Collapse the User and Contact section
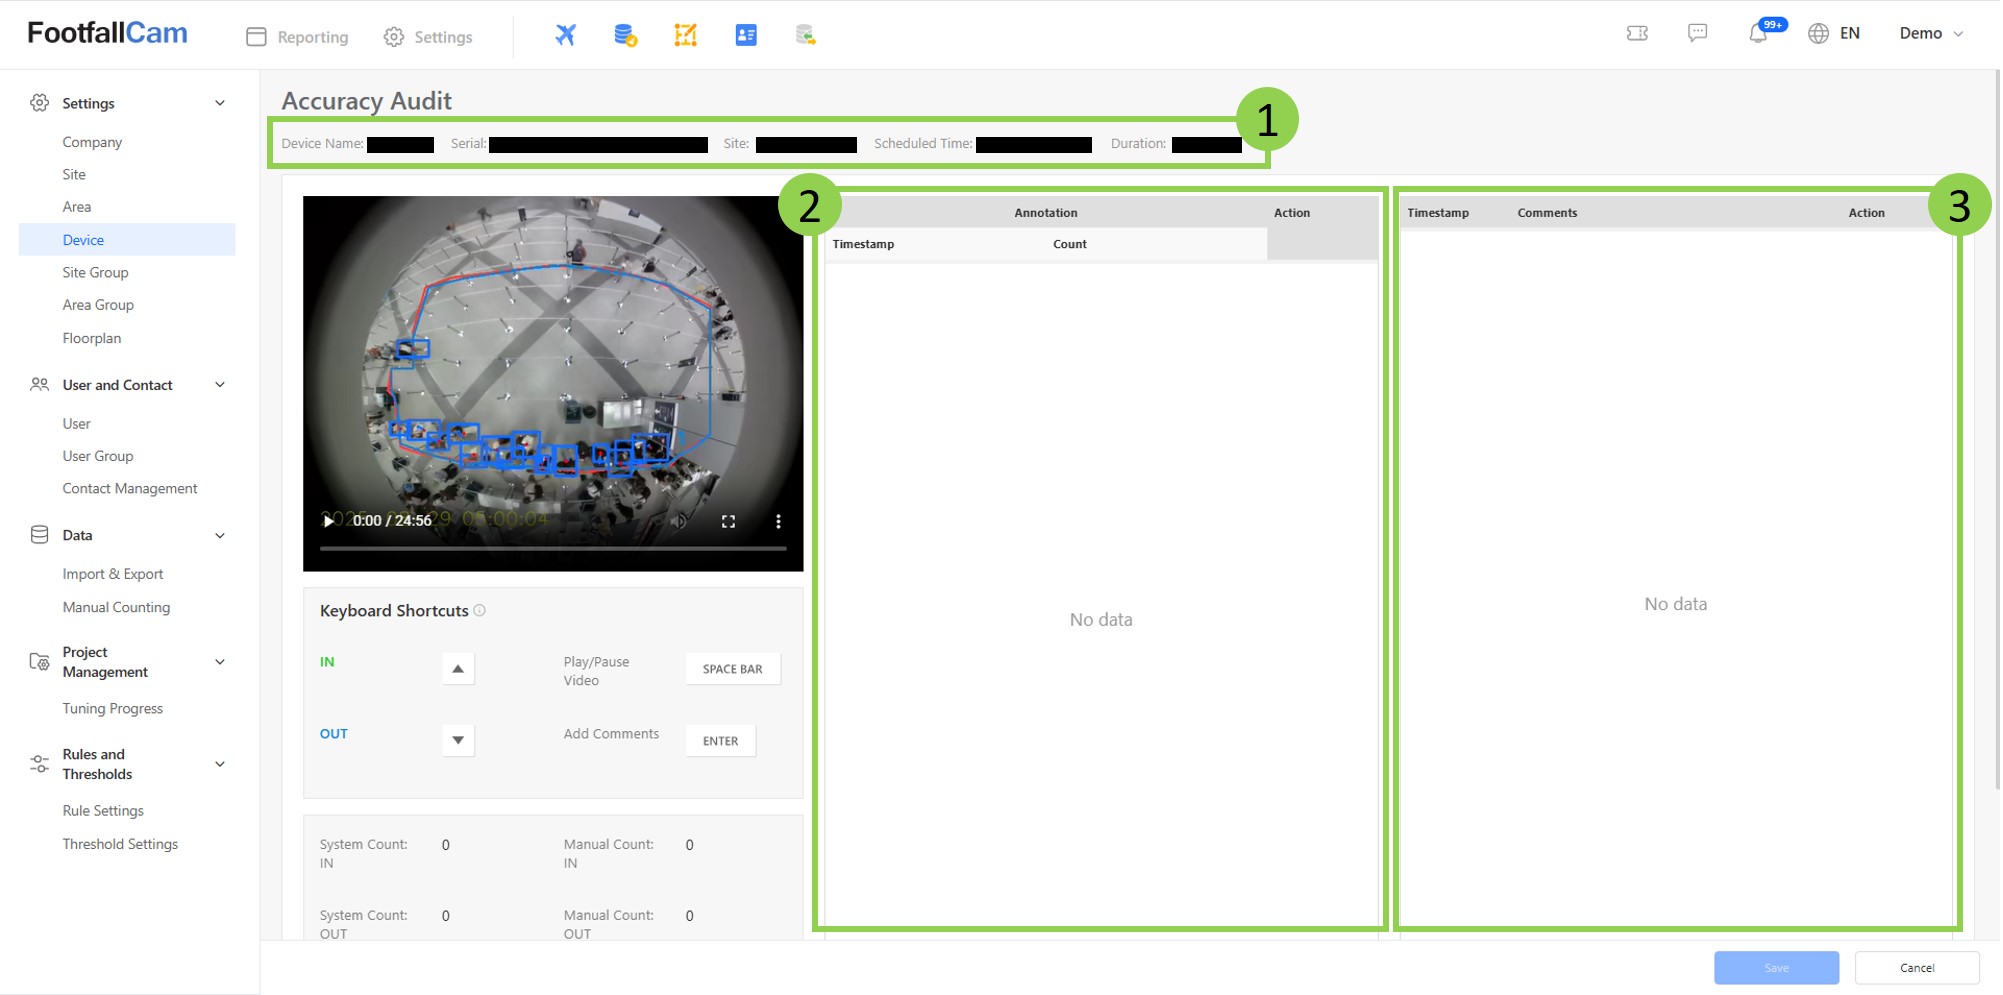The width and height of the screenshot is (2003, 995). [x=220, y=385]
